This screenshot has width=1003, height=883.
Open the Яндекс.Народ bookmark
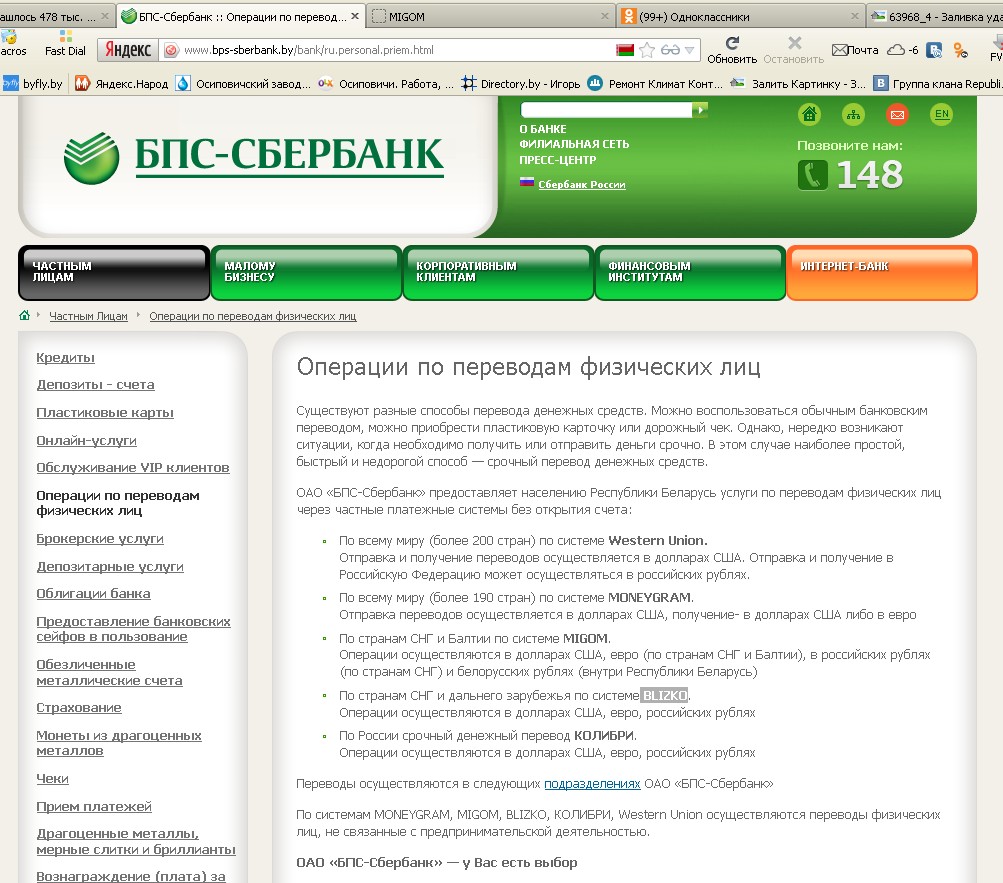(x=122, y=84)
